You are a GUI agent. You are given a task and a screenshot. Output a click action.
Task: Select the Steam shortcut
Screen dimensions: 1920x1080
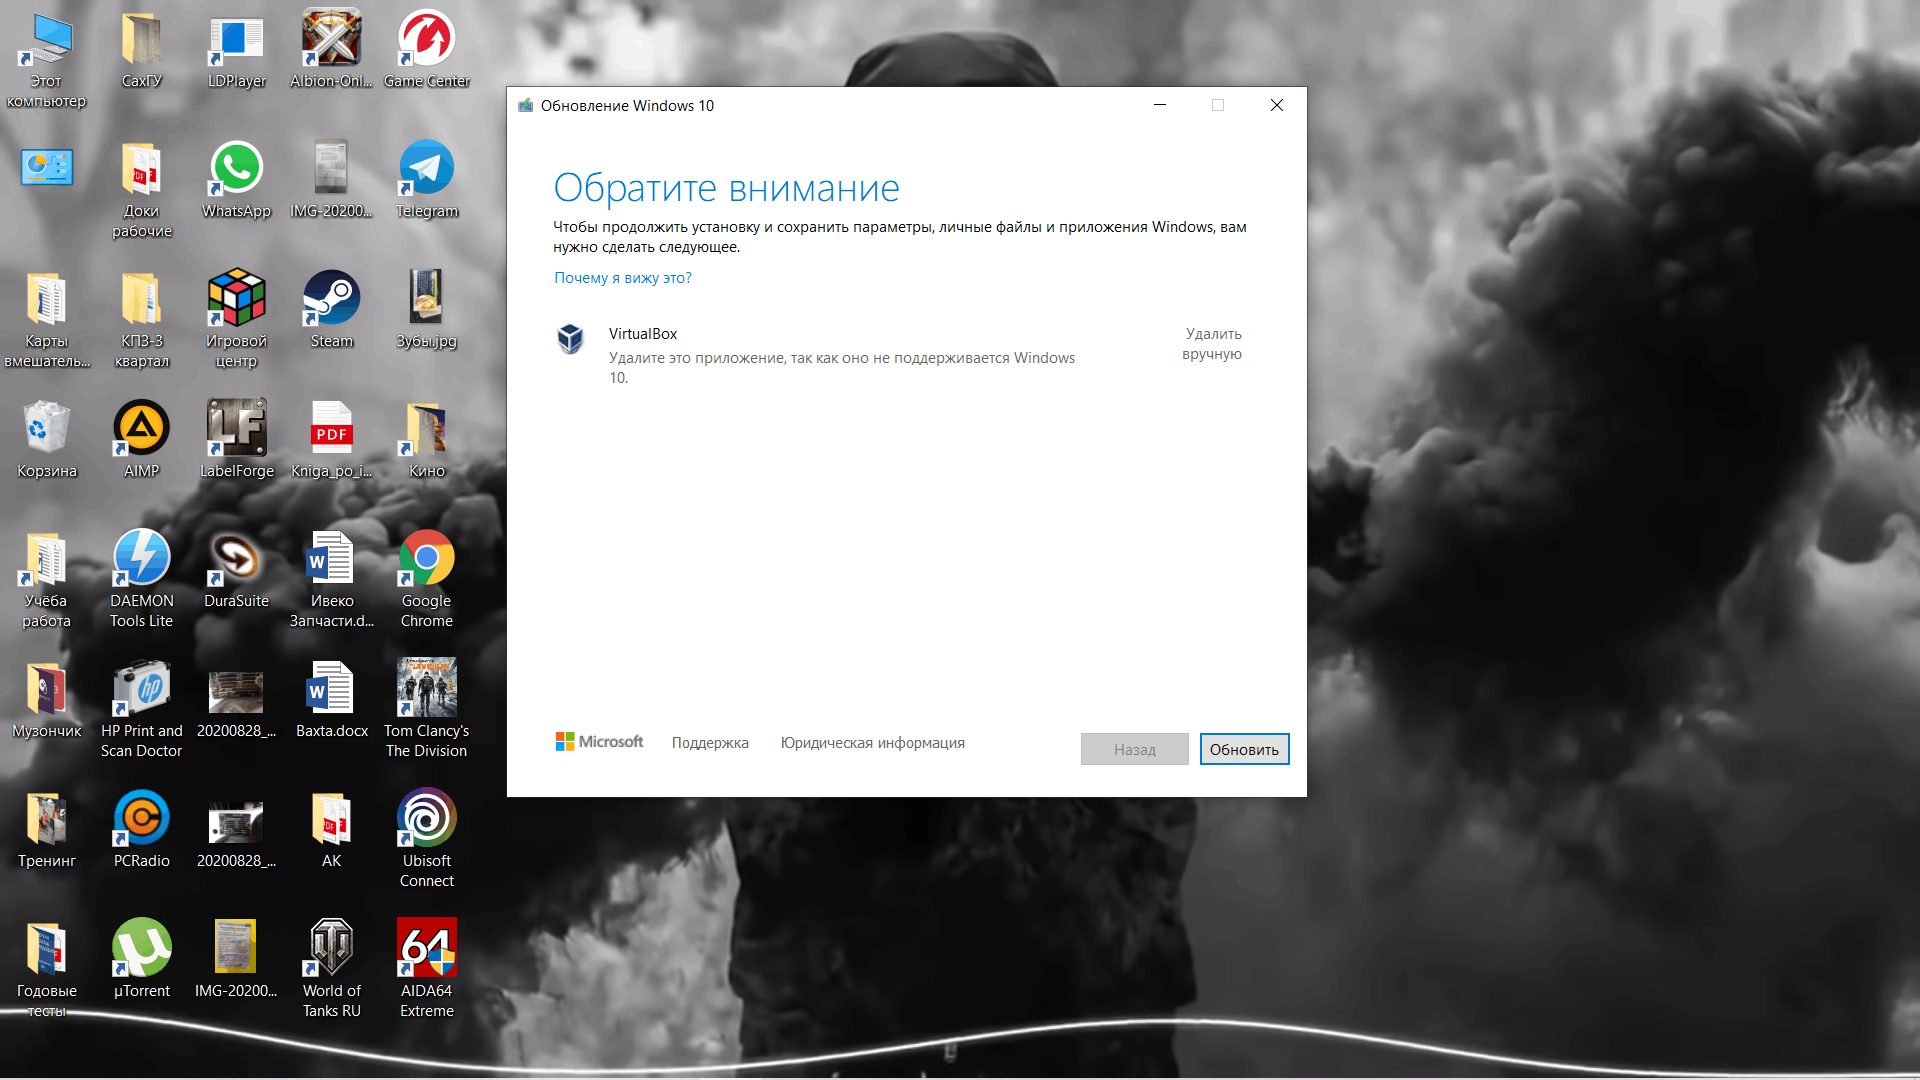pos(331,311)
